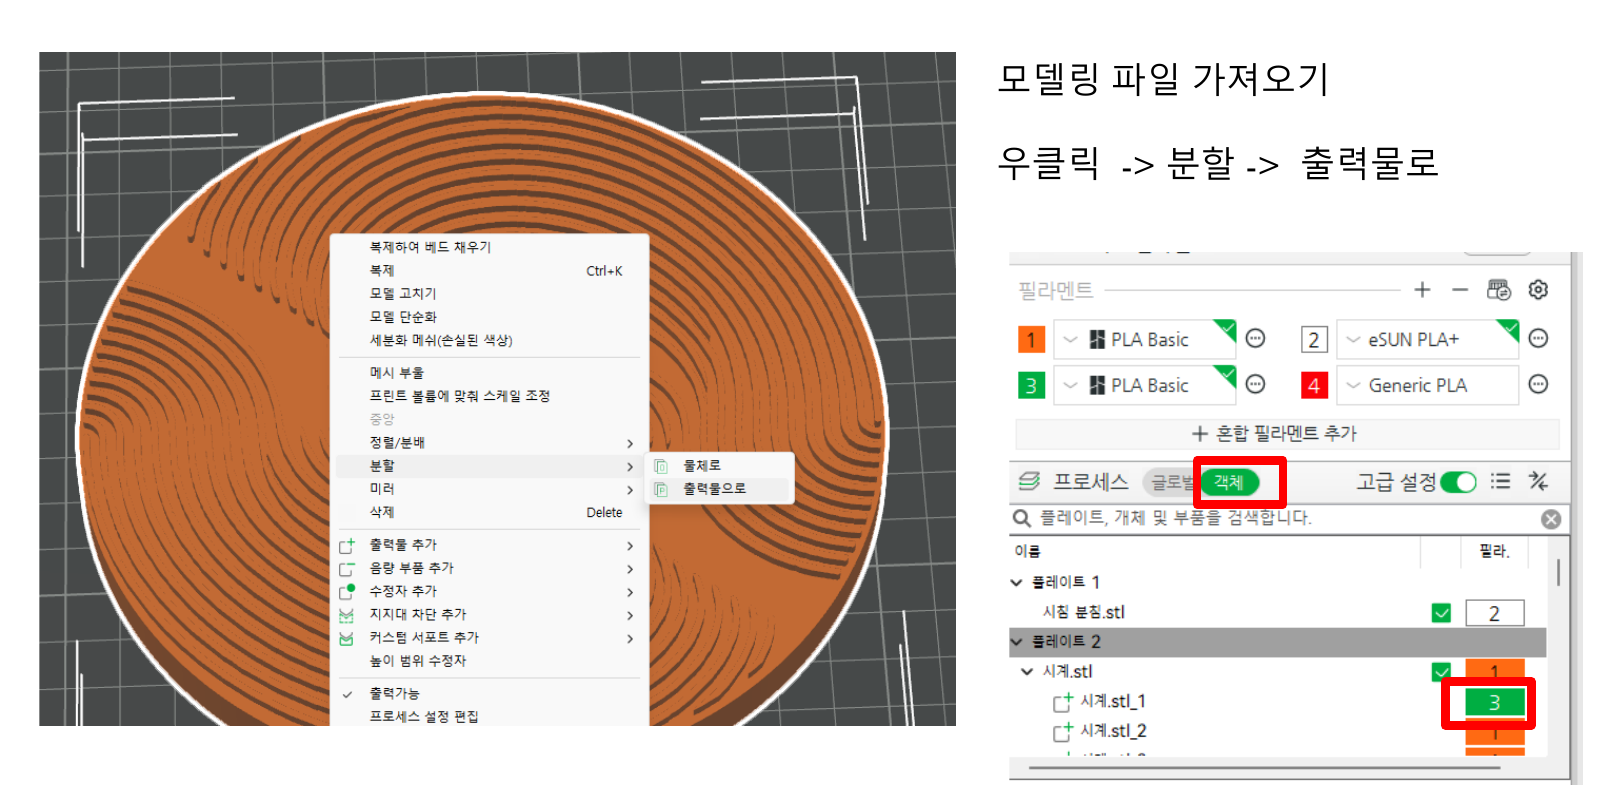Uncheck printable box for 시침 분침.stl
The height and width of the screenshot is (785, 1600).
(1441, 613)
